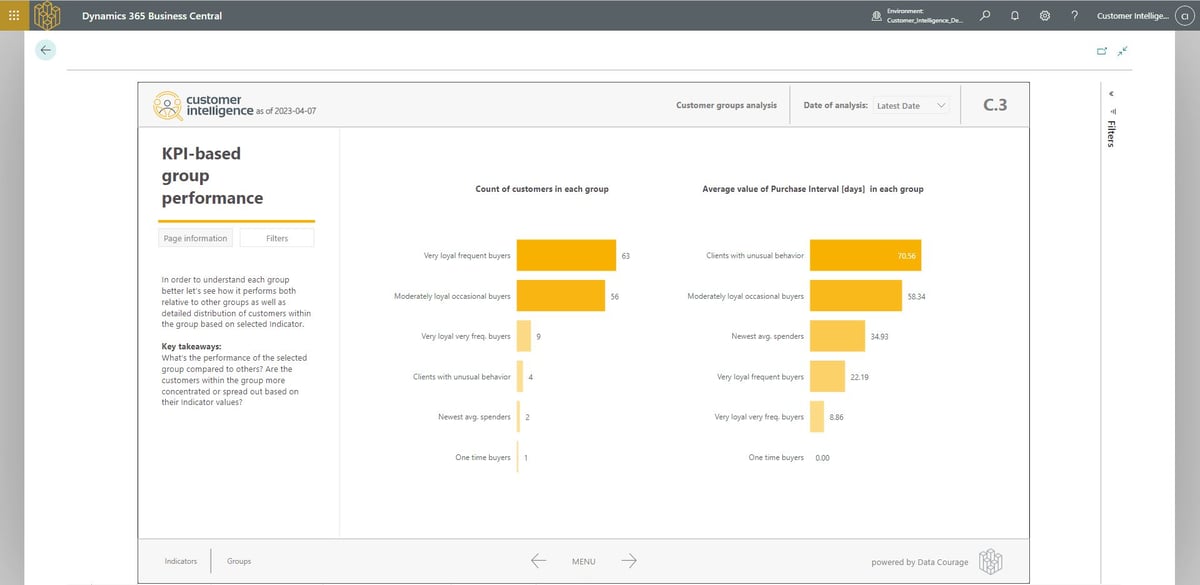The height and width of the screenshot is (585, 1200).
Task: Go to the previous report page arrow
Action: (538, 561)
